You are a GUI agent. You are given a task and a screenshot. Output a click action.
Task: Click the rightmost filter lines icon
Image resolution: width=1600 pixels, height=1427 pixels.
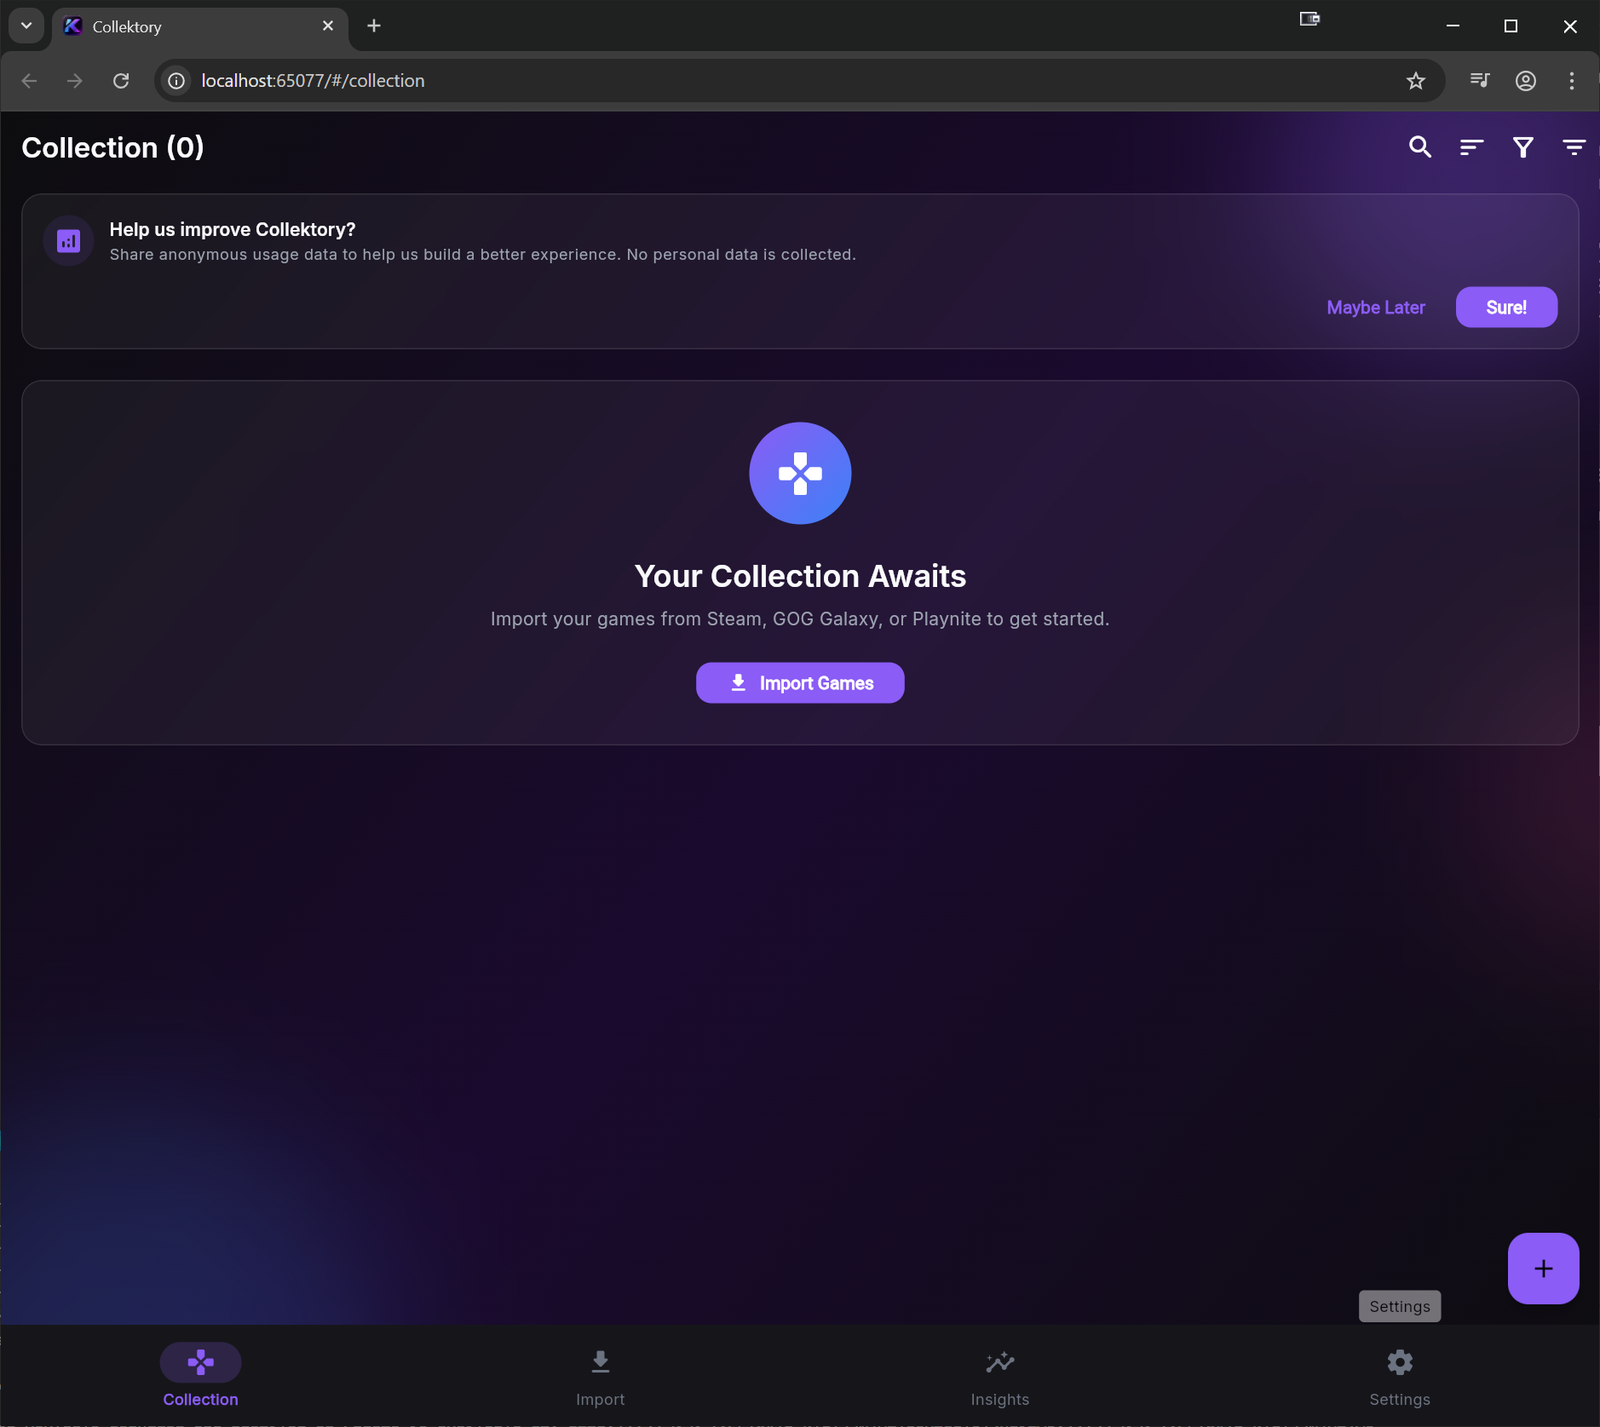click(1573, 147)
